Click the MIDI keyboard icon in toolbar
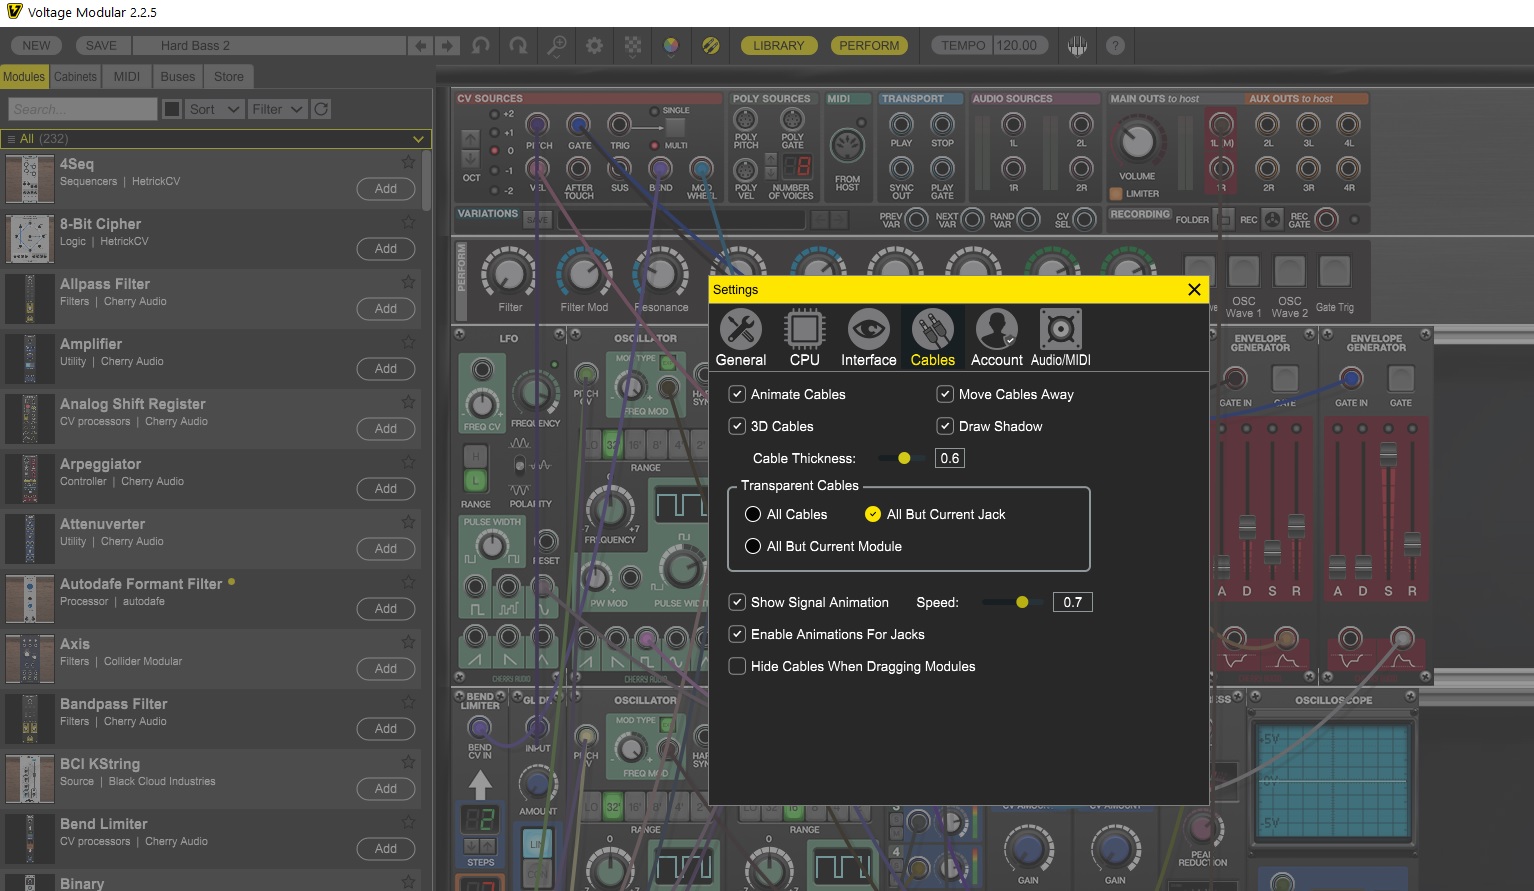The height and width of the screenshot is (891, 1534). click(1077, 46)
